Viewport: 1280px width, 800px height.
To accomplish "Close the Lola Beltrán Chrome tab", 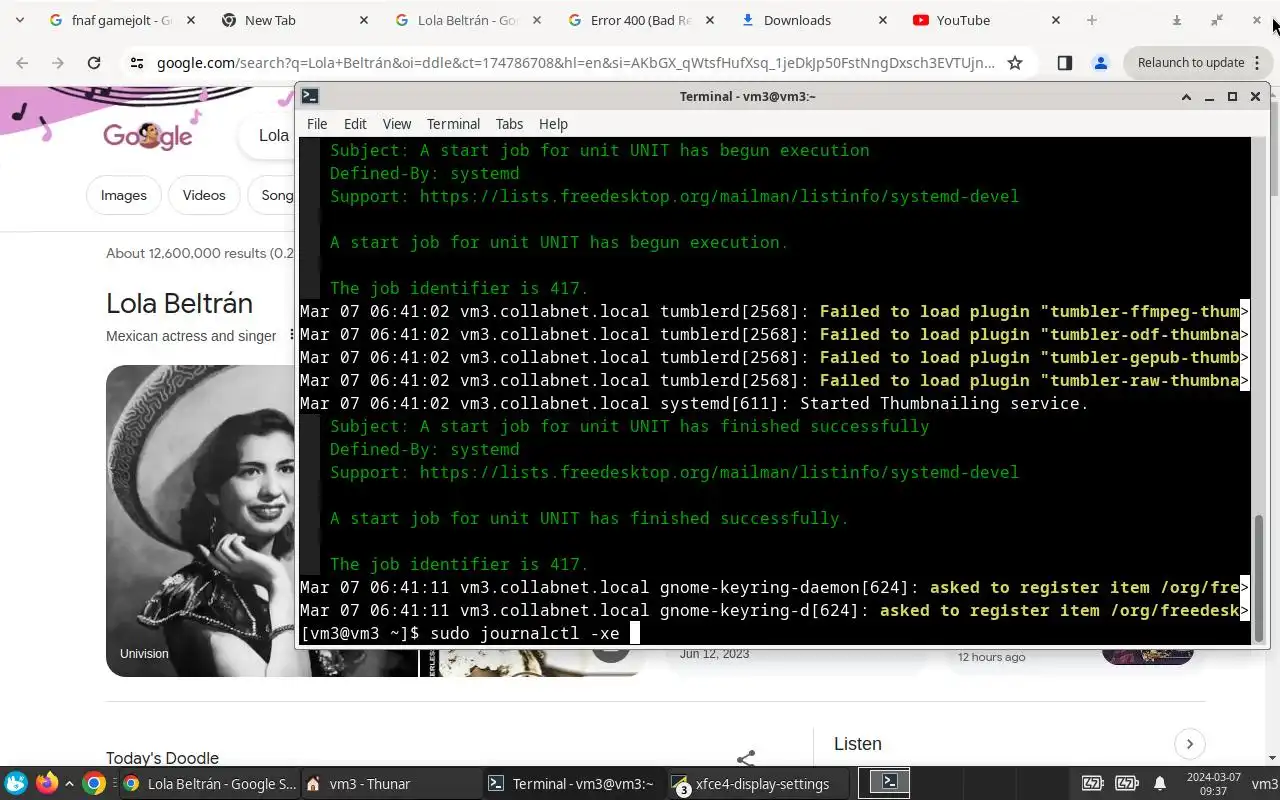I will click(537, 20).
